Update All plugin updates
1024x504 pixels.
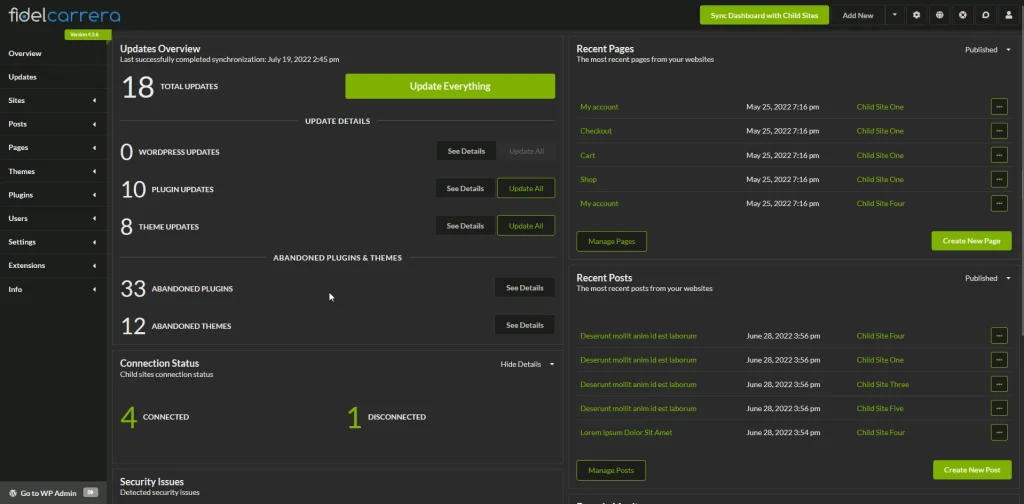(x=526, y=189)
